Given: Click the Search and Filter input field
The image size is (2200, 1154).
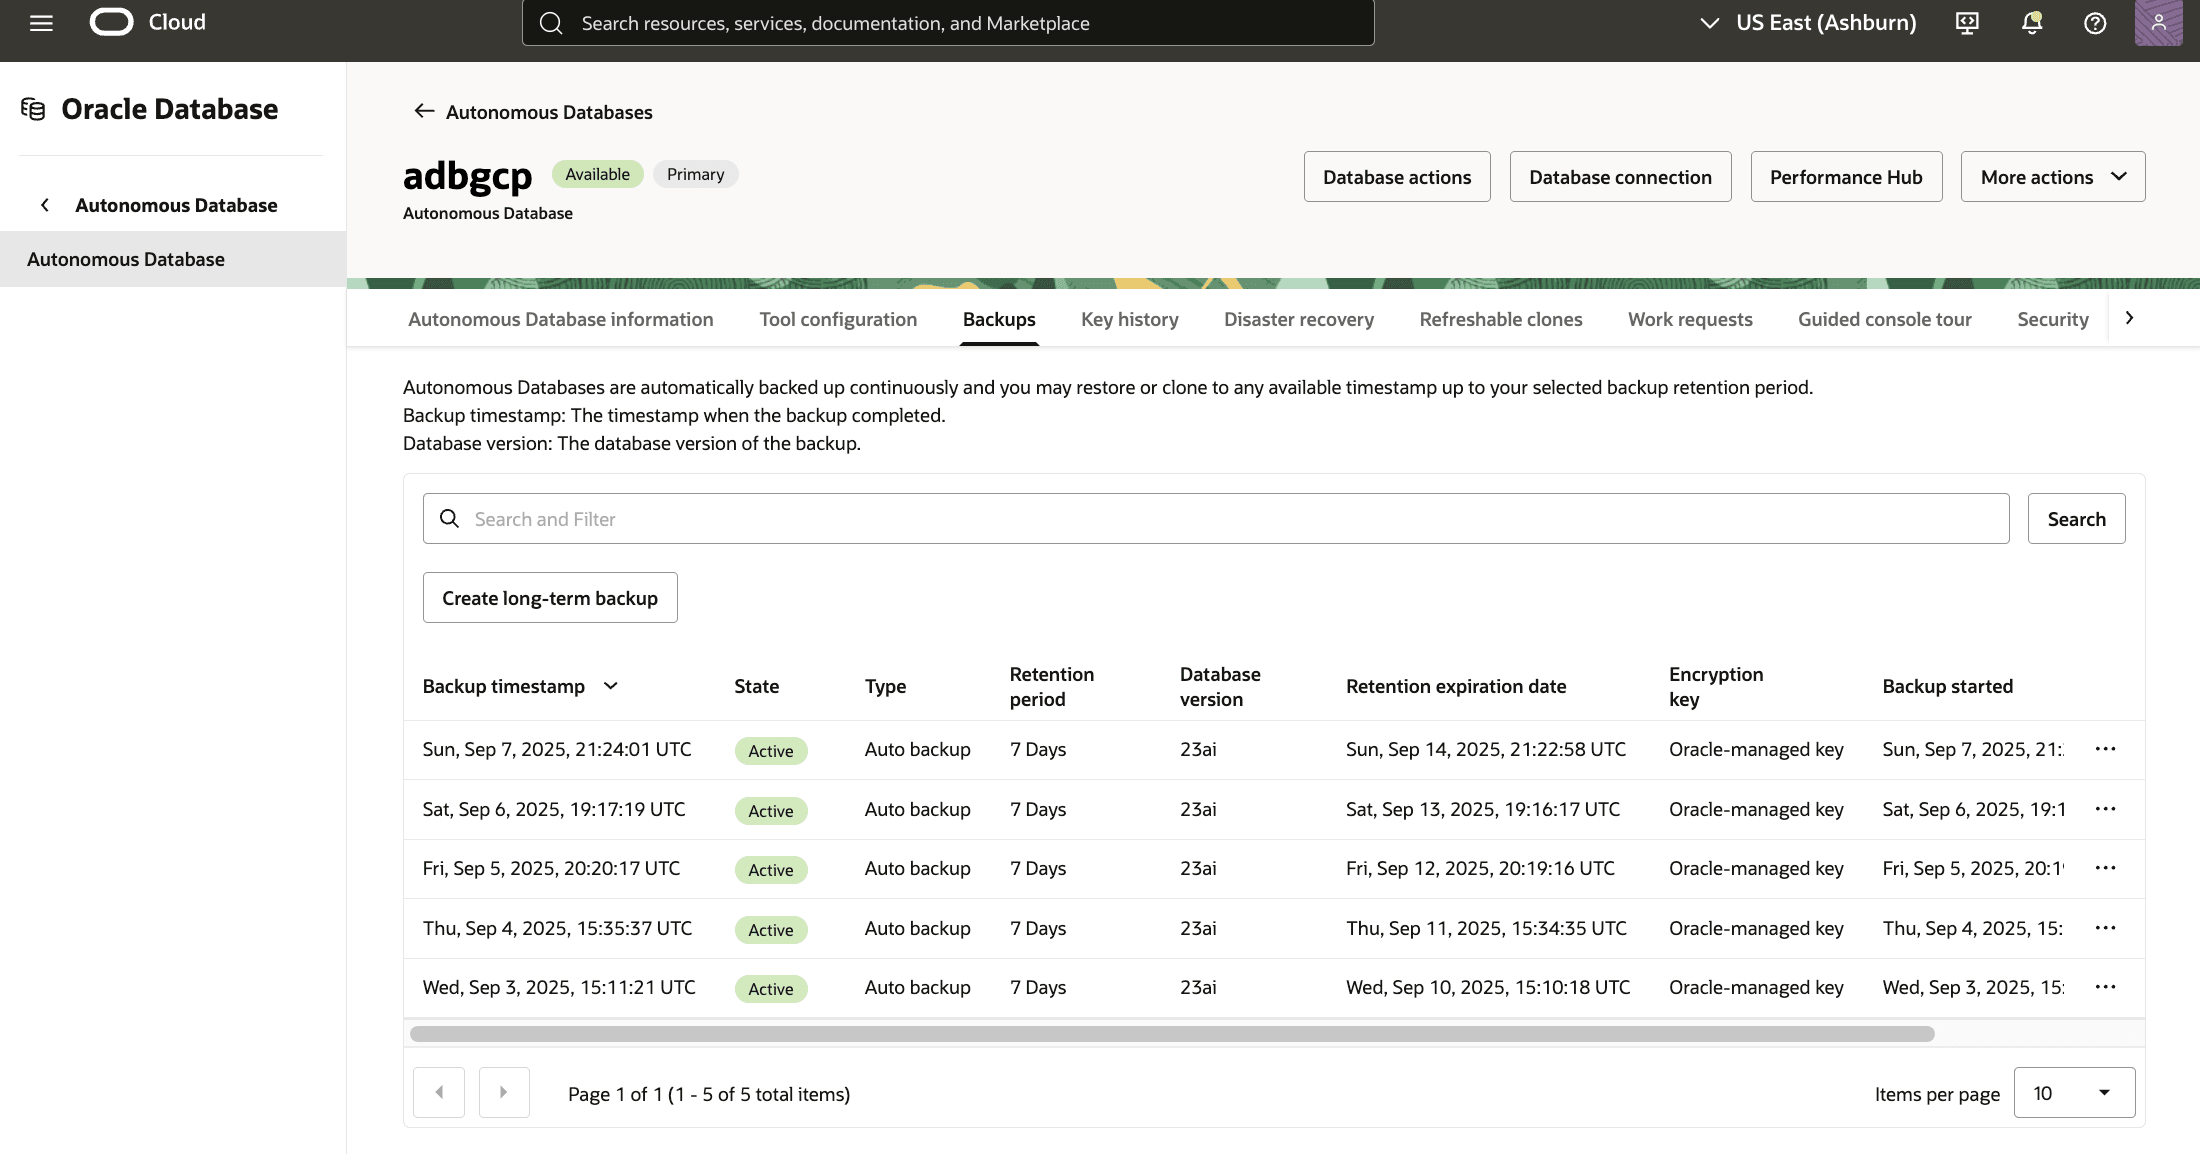Looking at the screenshot, I should (1100, 518).
